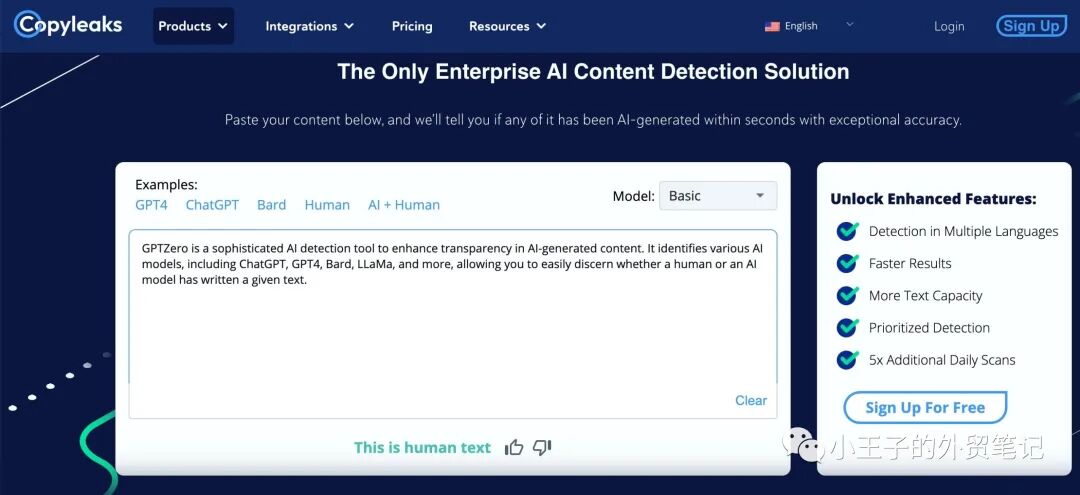The image size is (1080, 495).
Task: Click checkmark beside Prioritized Detection
Action: [x=847, y=328]
